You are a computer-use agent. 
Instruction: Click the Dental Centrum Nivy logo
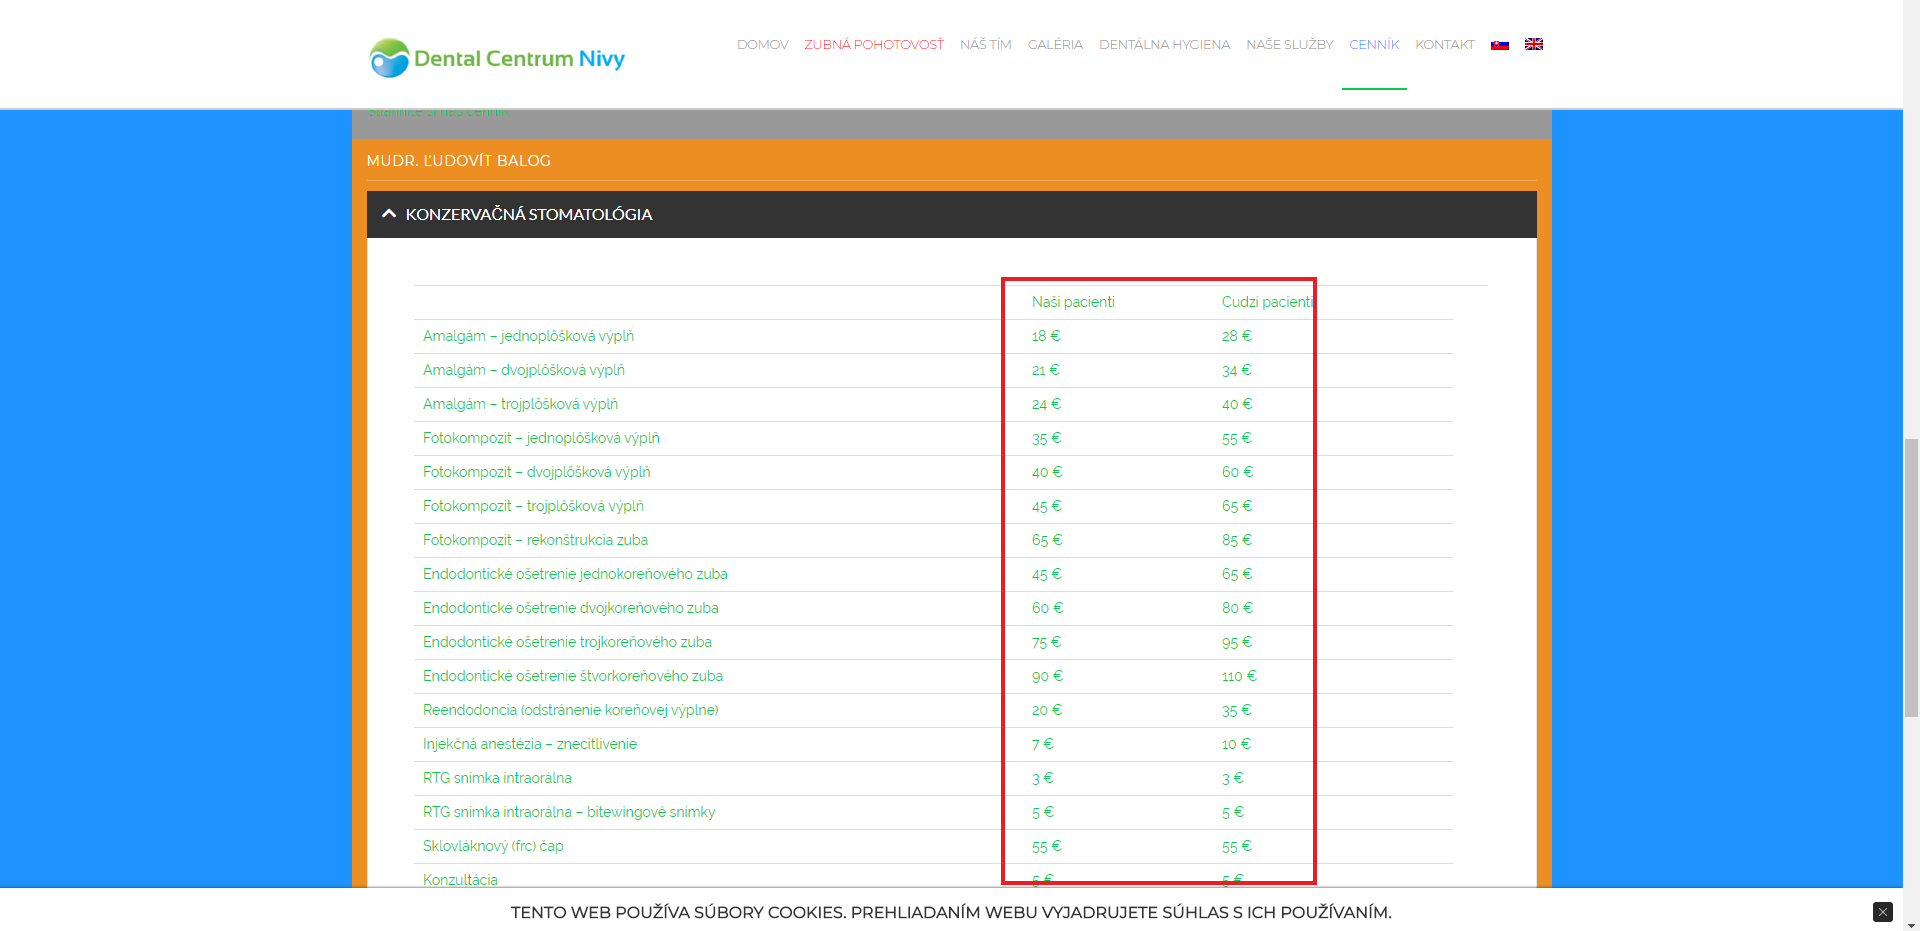pos(497,58)
